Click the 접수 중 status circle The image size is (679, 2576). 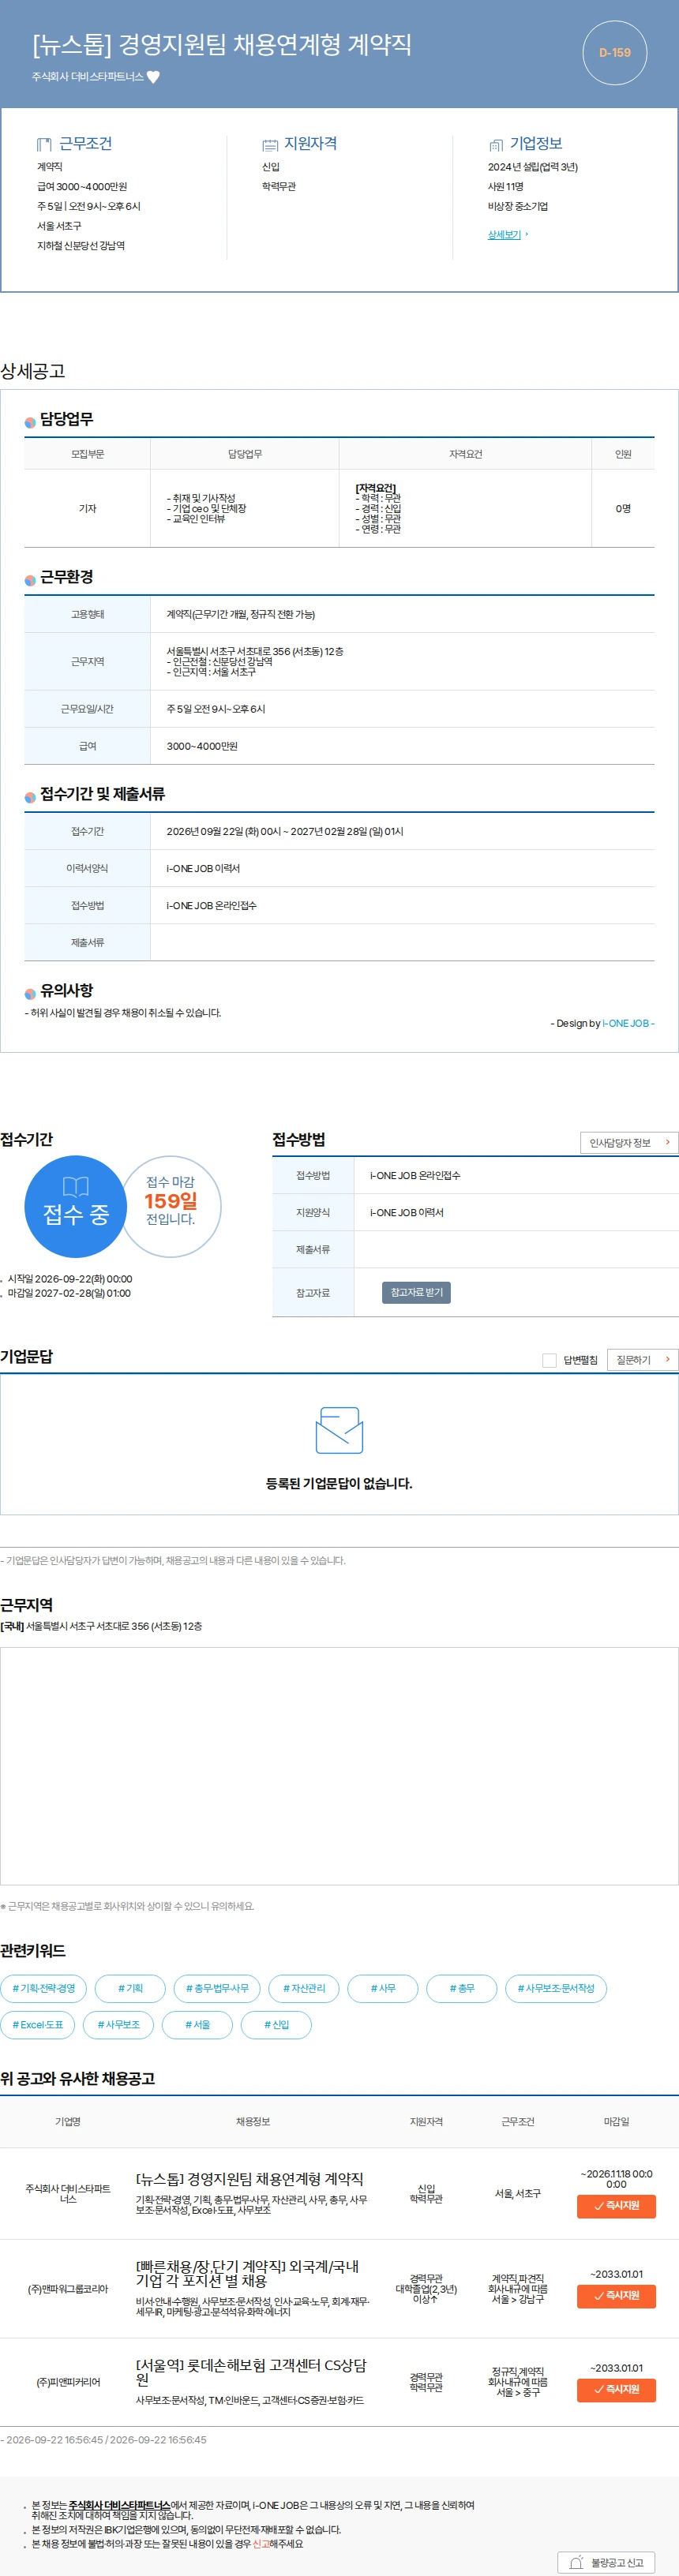click(x=75, y=1206)
